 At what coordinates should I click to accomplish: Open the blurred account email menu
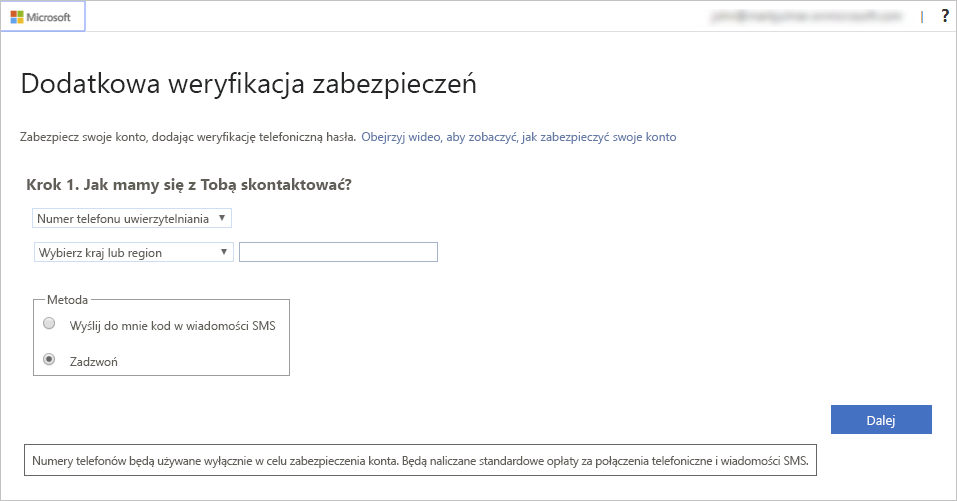(807, 16)
